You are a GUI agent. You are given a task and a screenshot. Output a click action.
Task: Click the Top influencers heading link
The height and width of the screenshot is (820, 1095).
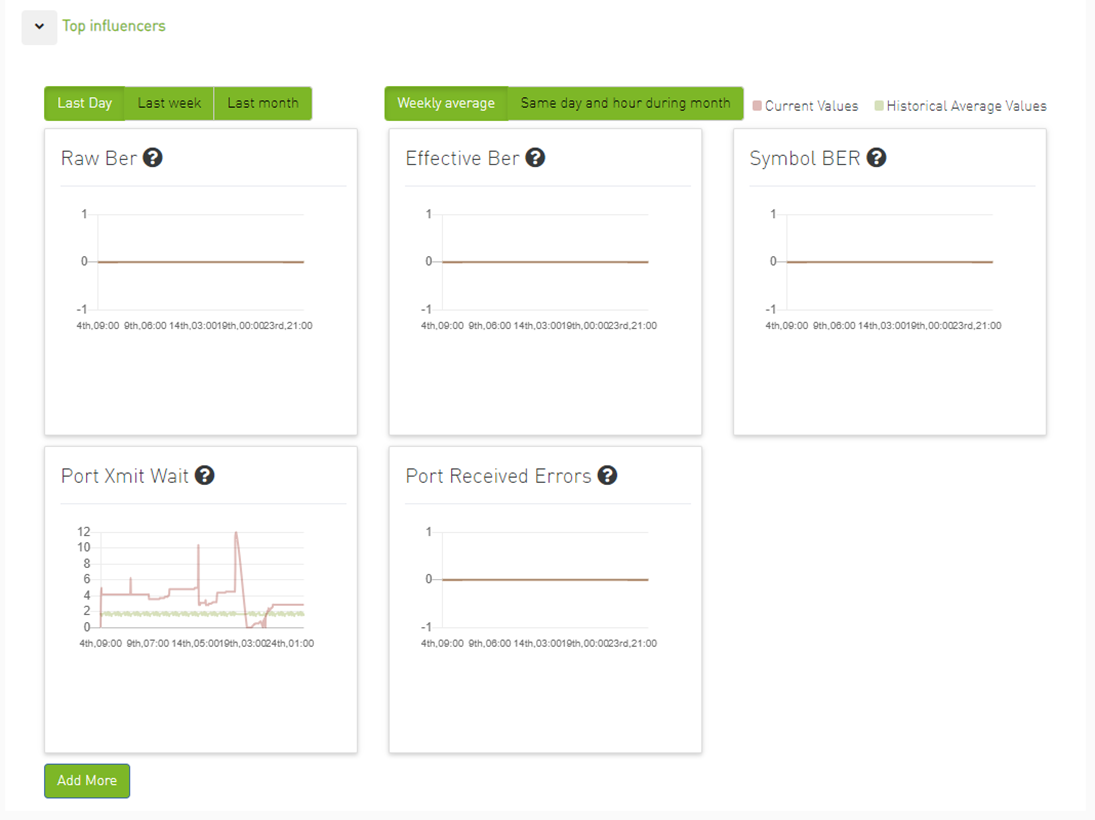tap(114, 26)
